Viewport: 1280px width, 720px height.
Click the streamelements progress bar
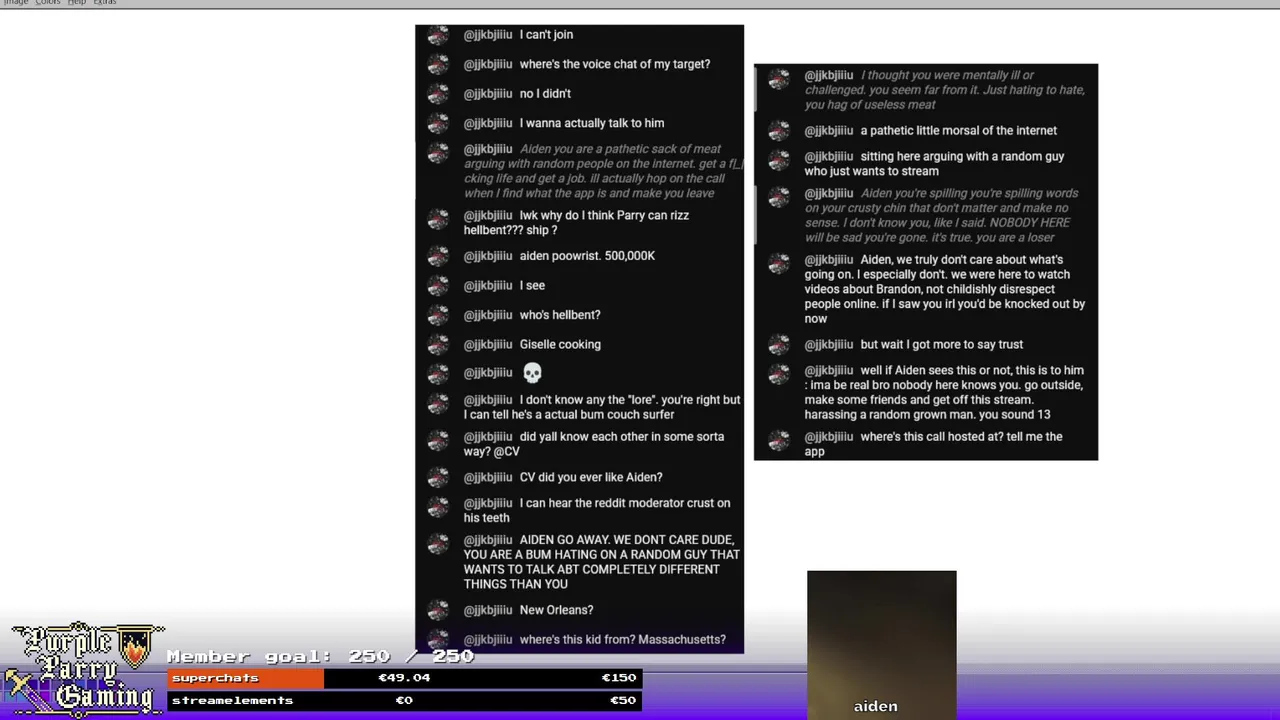[x=404, y=701]
